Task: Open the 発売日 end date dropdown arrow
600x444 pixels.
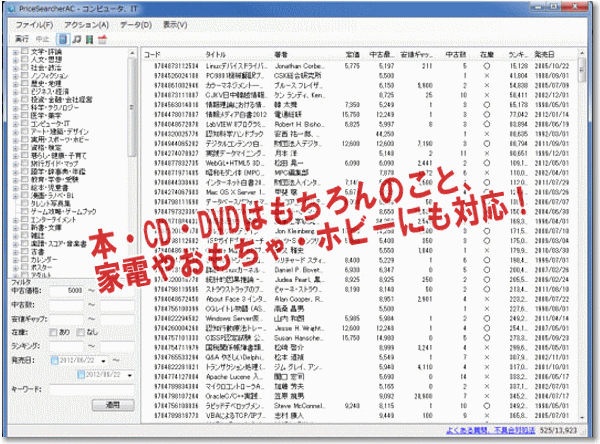Action: pos(130,375)
